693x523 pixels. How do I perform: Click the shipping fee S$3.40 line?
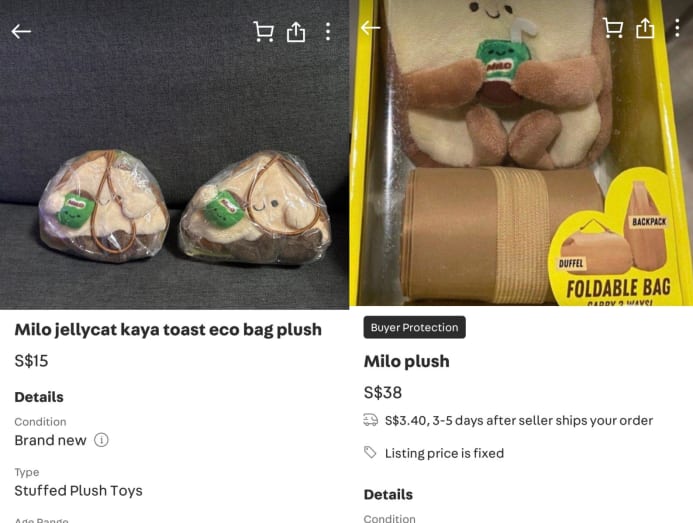519,420
